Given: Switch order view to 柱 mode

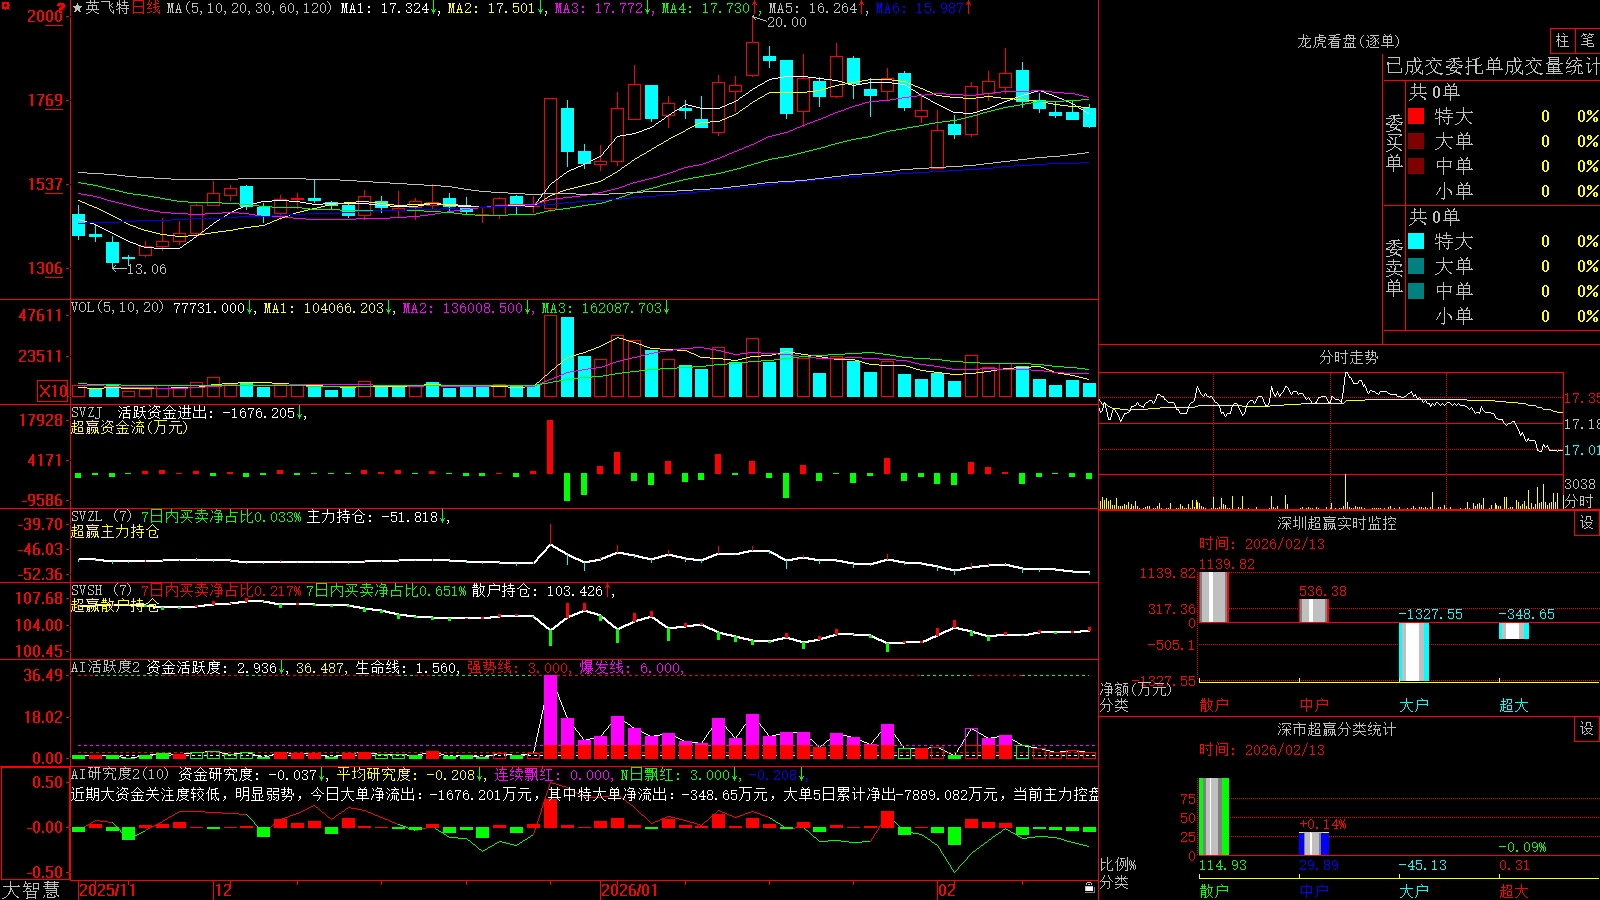Looking at the screenshot, I should tap(1562, 41).
